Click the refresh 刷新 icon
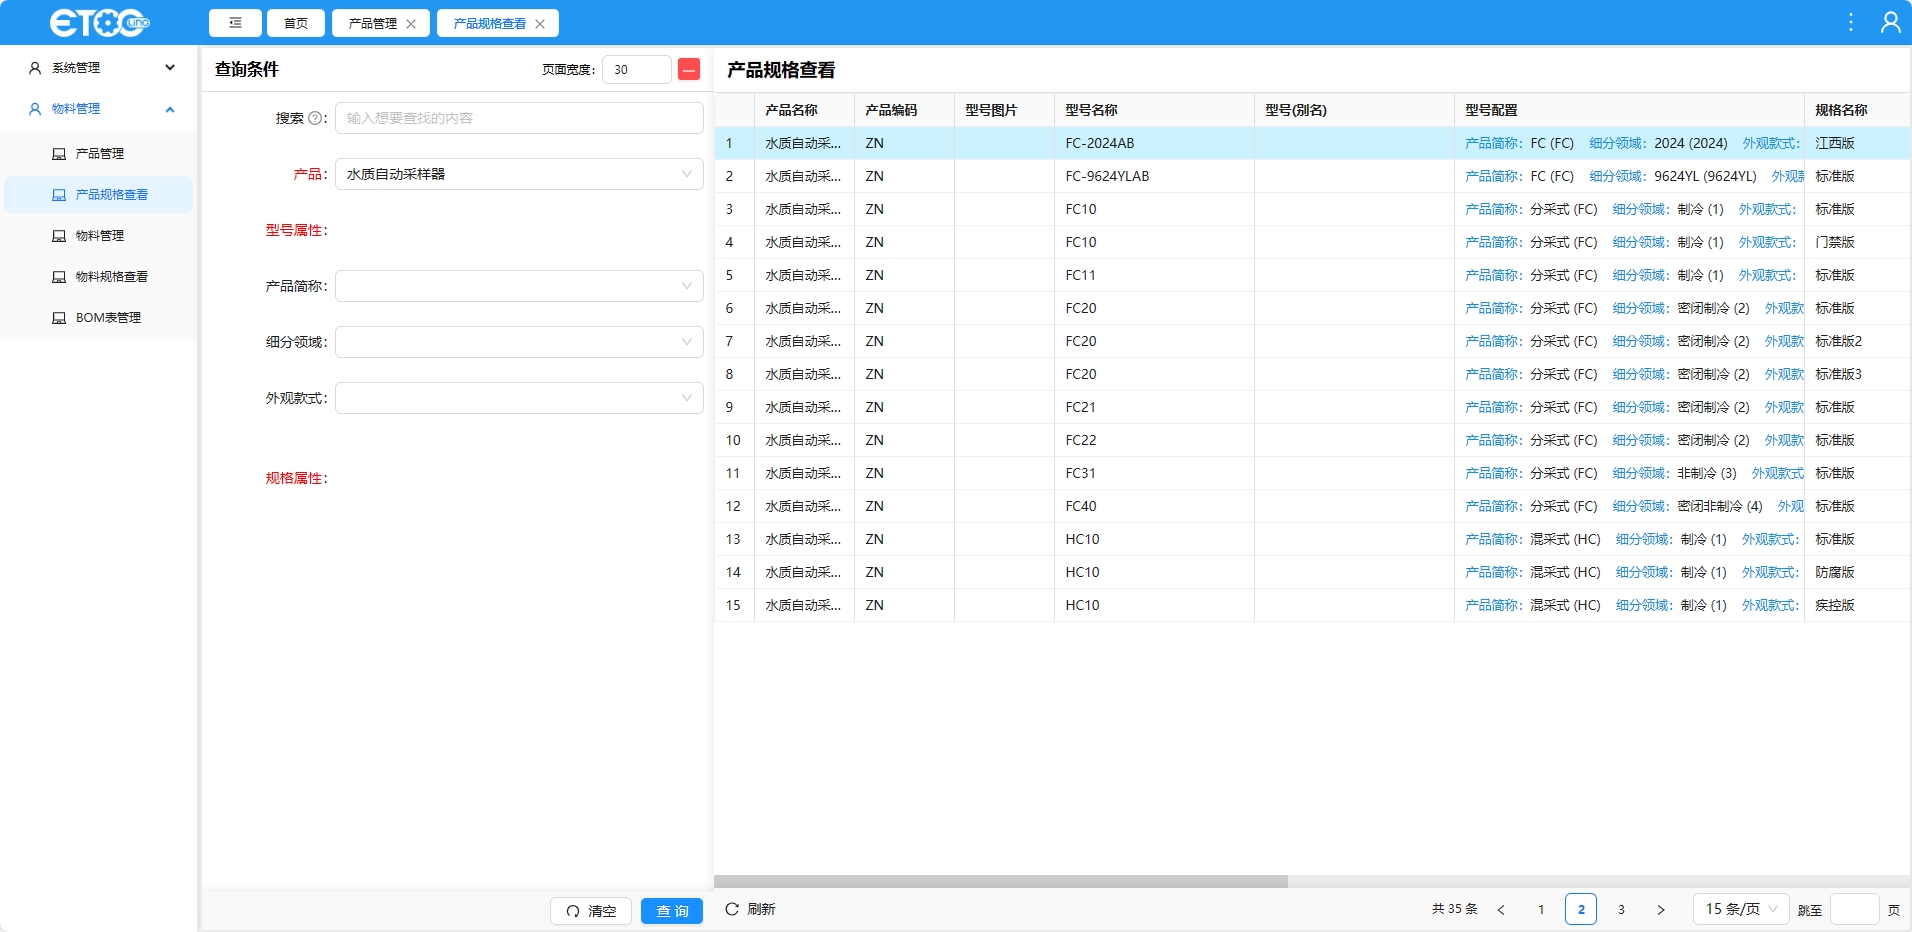Viewport: 1912px width, 932px height. [732, 909]
